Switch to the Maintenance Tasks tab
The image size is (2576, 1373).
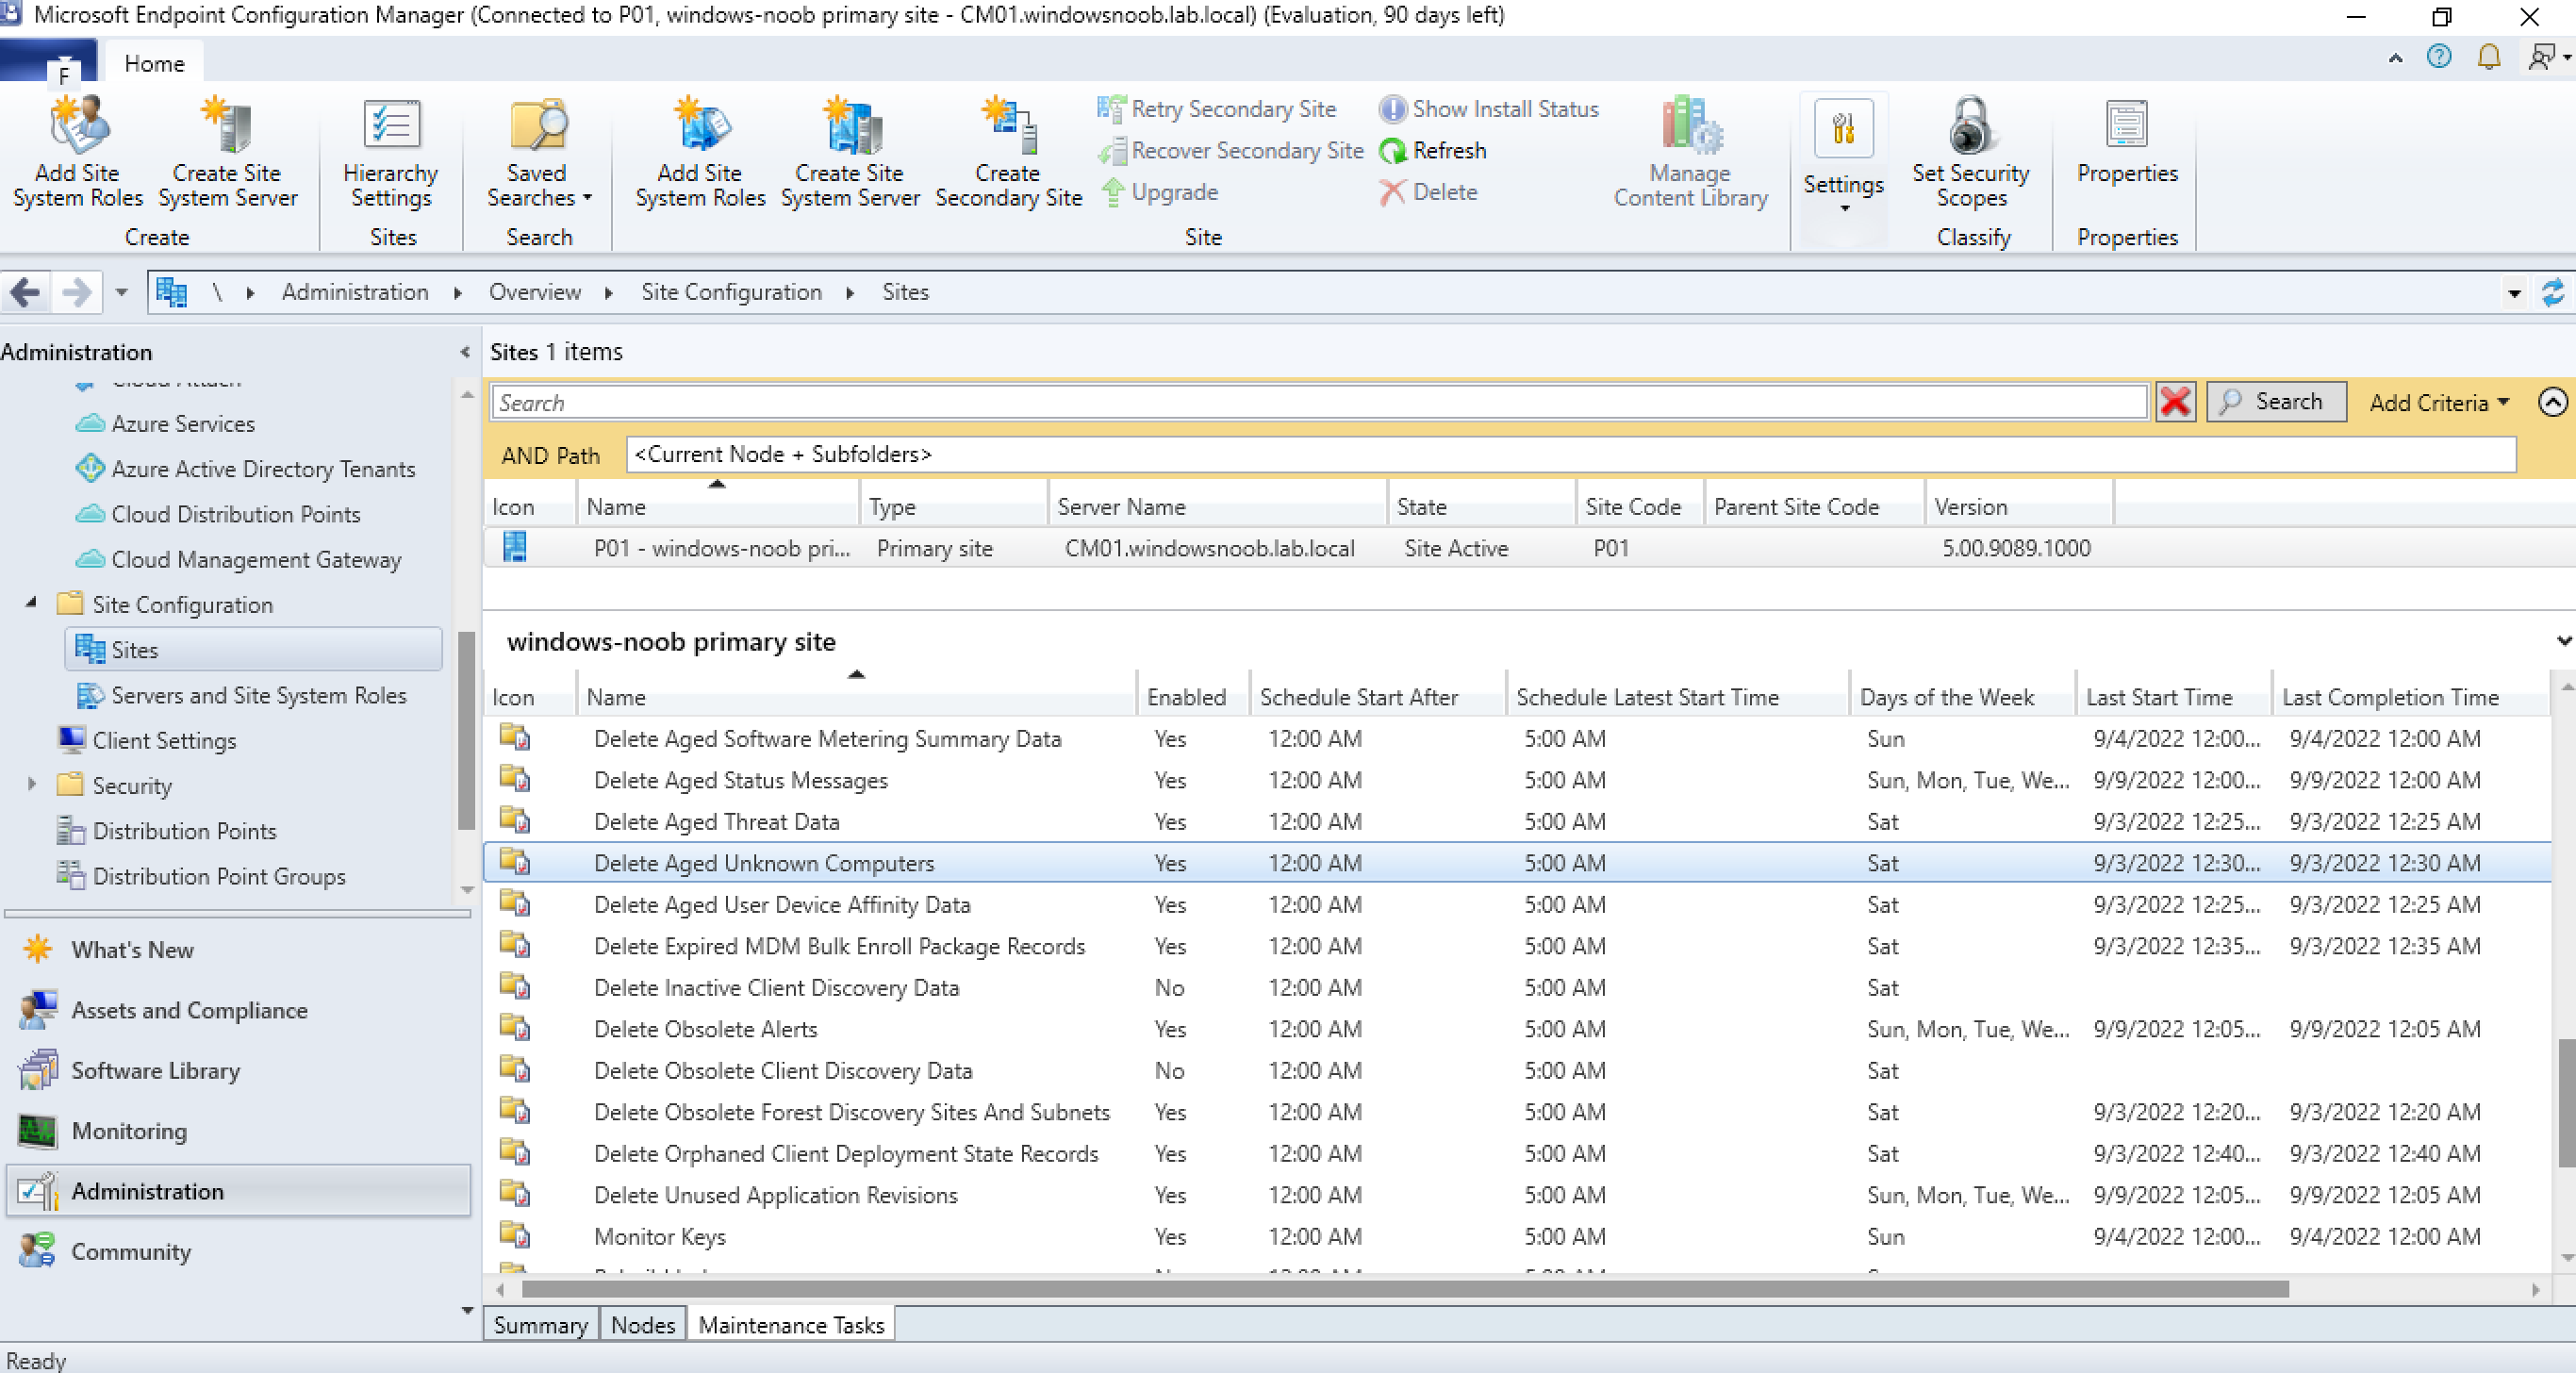(x=791, y=1324)
